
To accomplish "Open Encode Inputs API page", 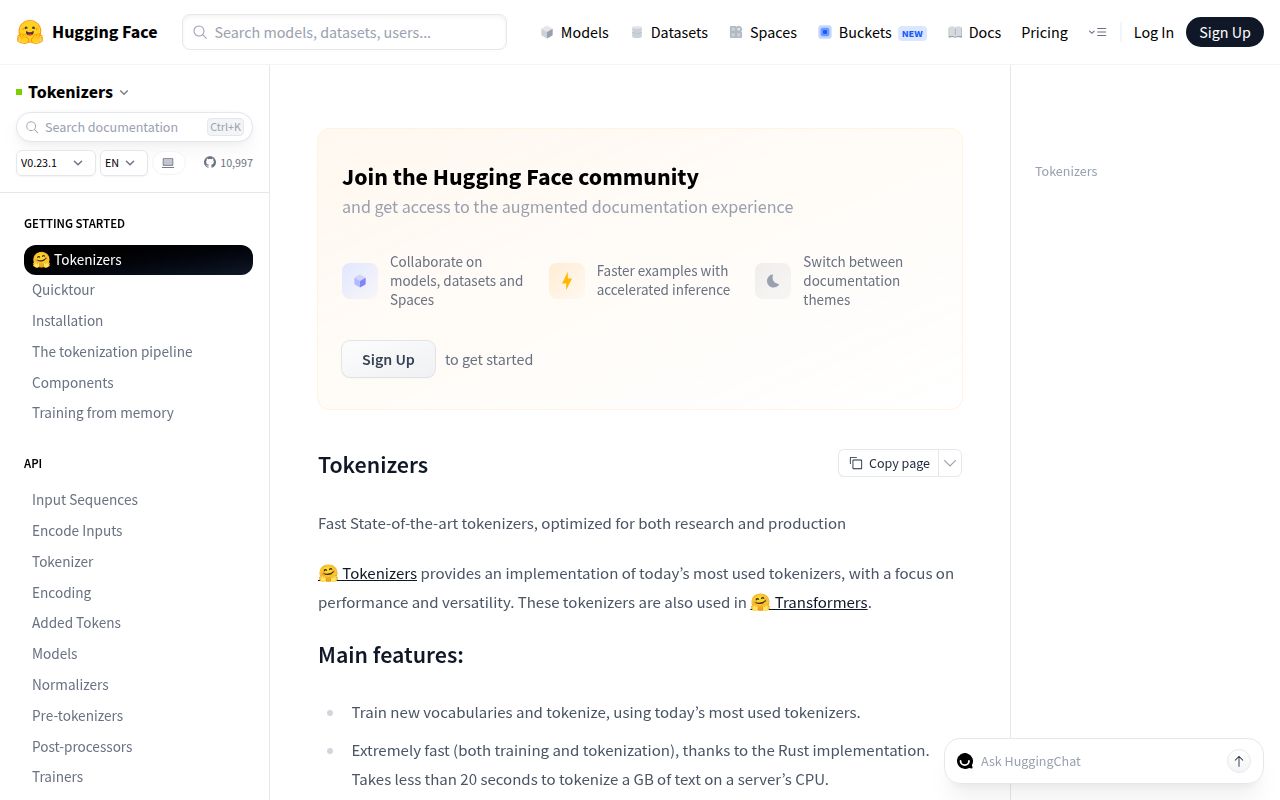I will click(x=77, y=531).
